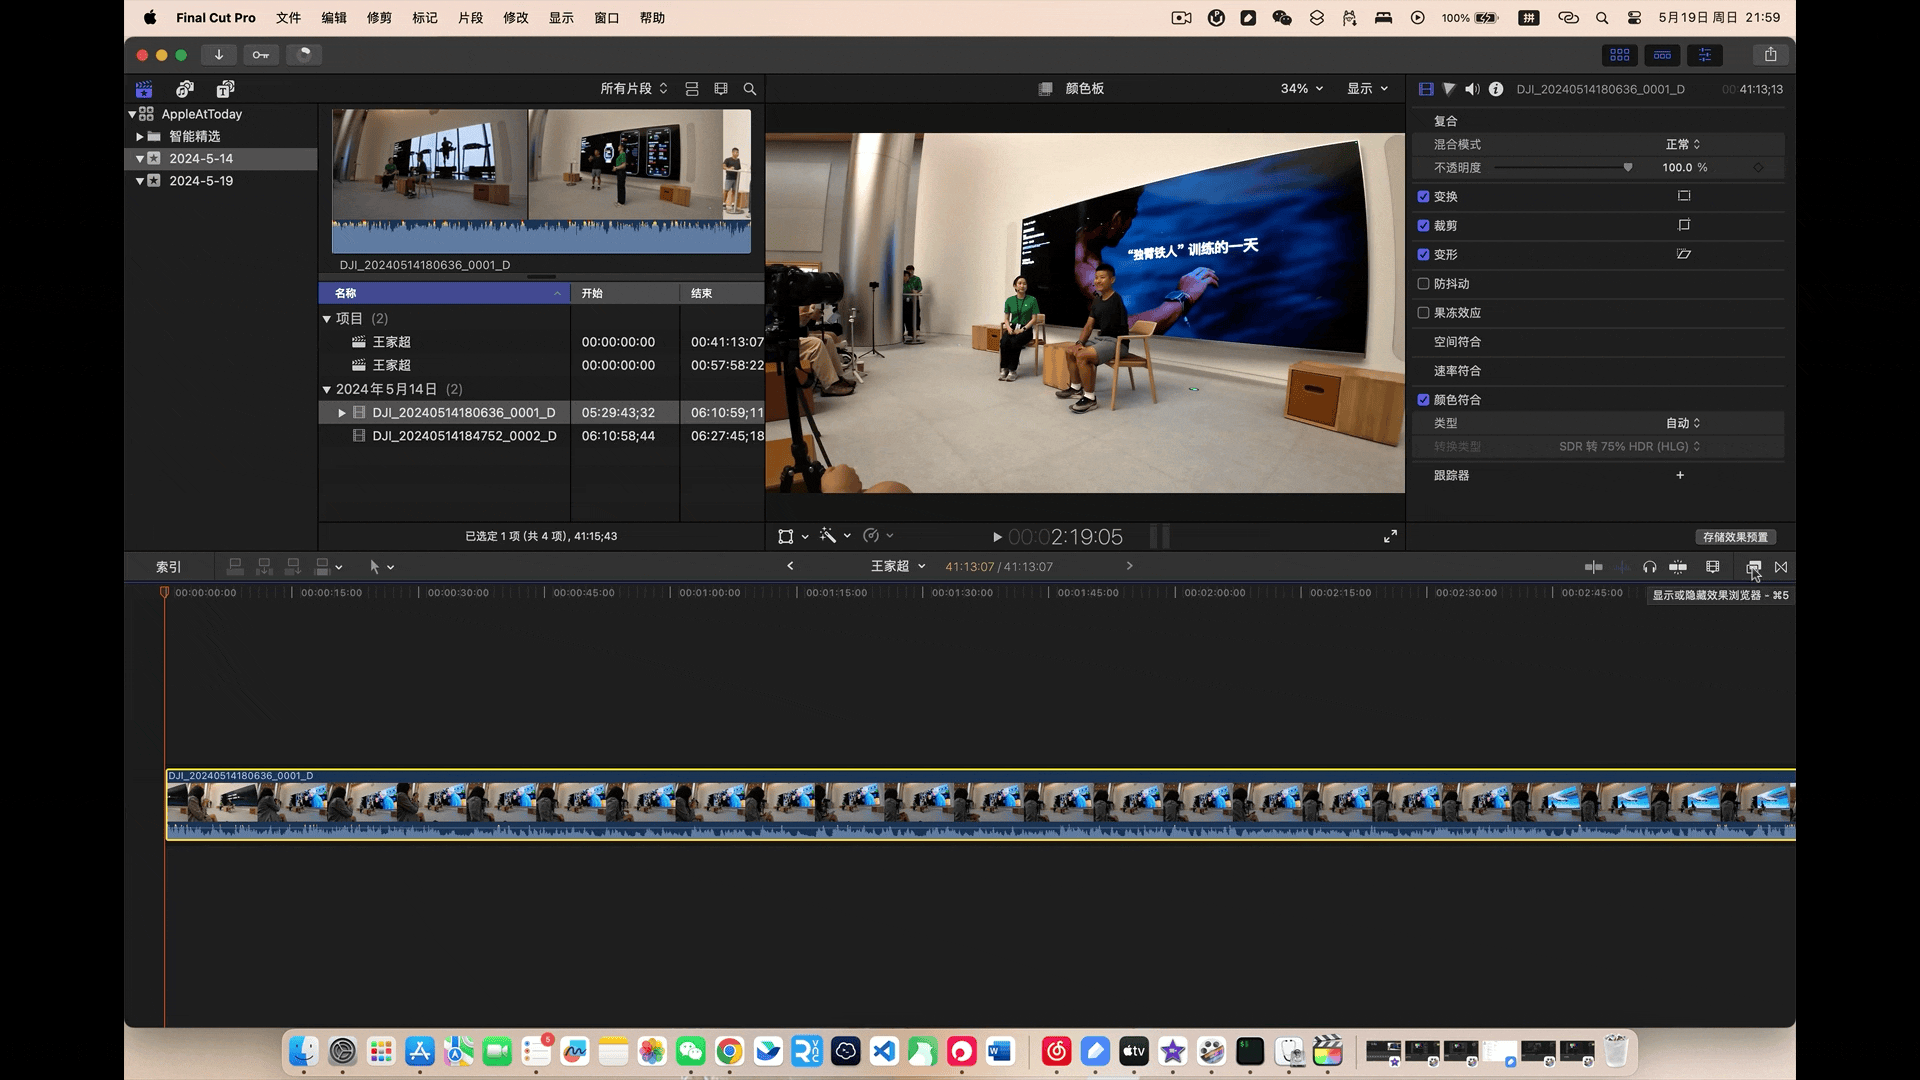Click the info inspector icon
This screenshot has width=1920, height=1080.
pyautogui.click(x=1496, y=89)
